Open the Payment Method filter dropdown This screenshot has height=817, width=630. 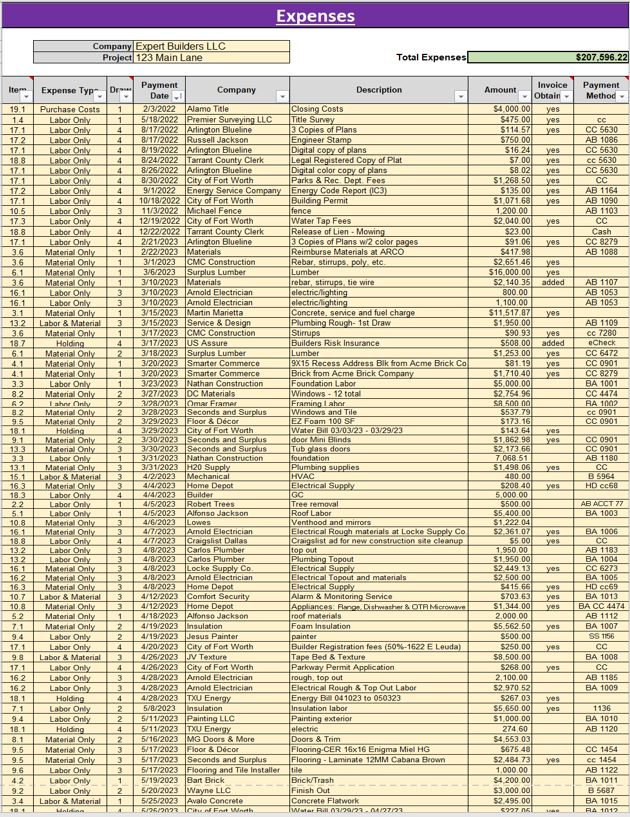pos(621,97)
